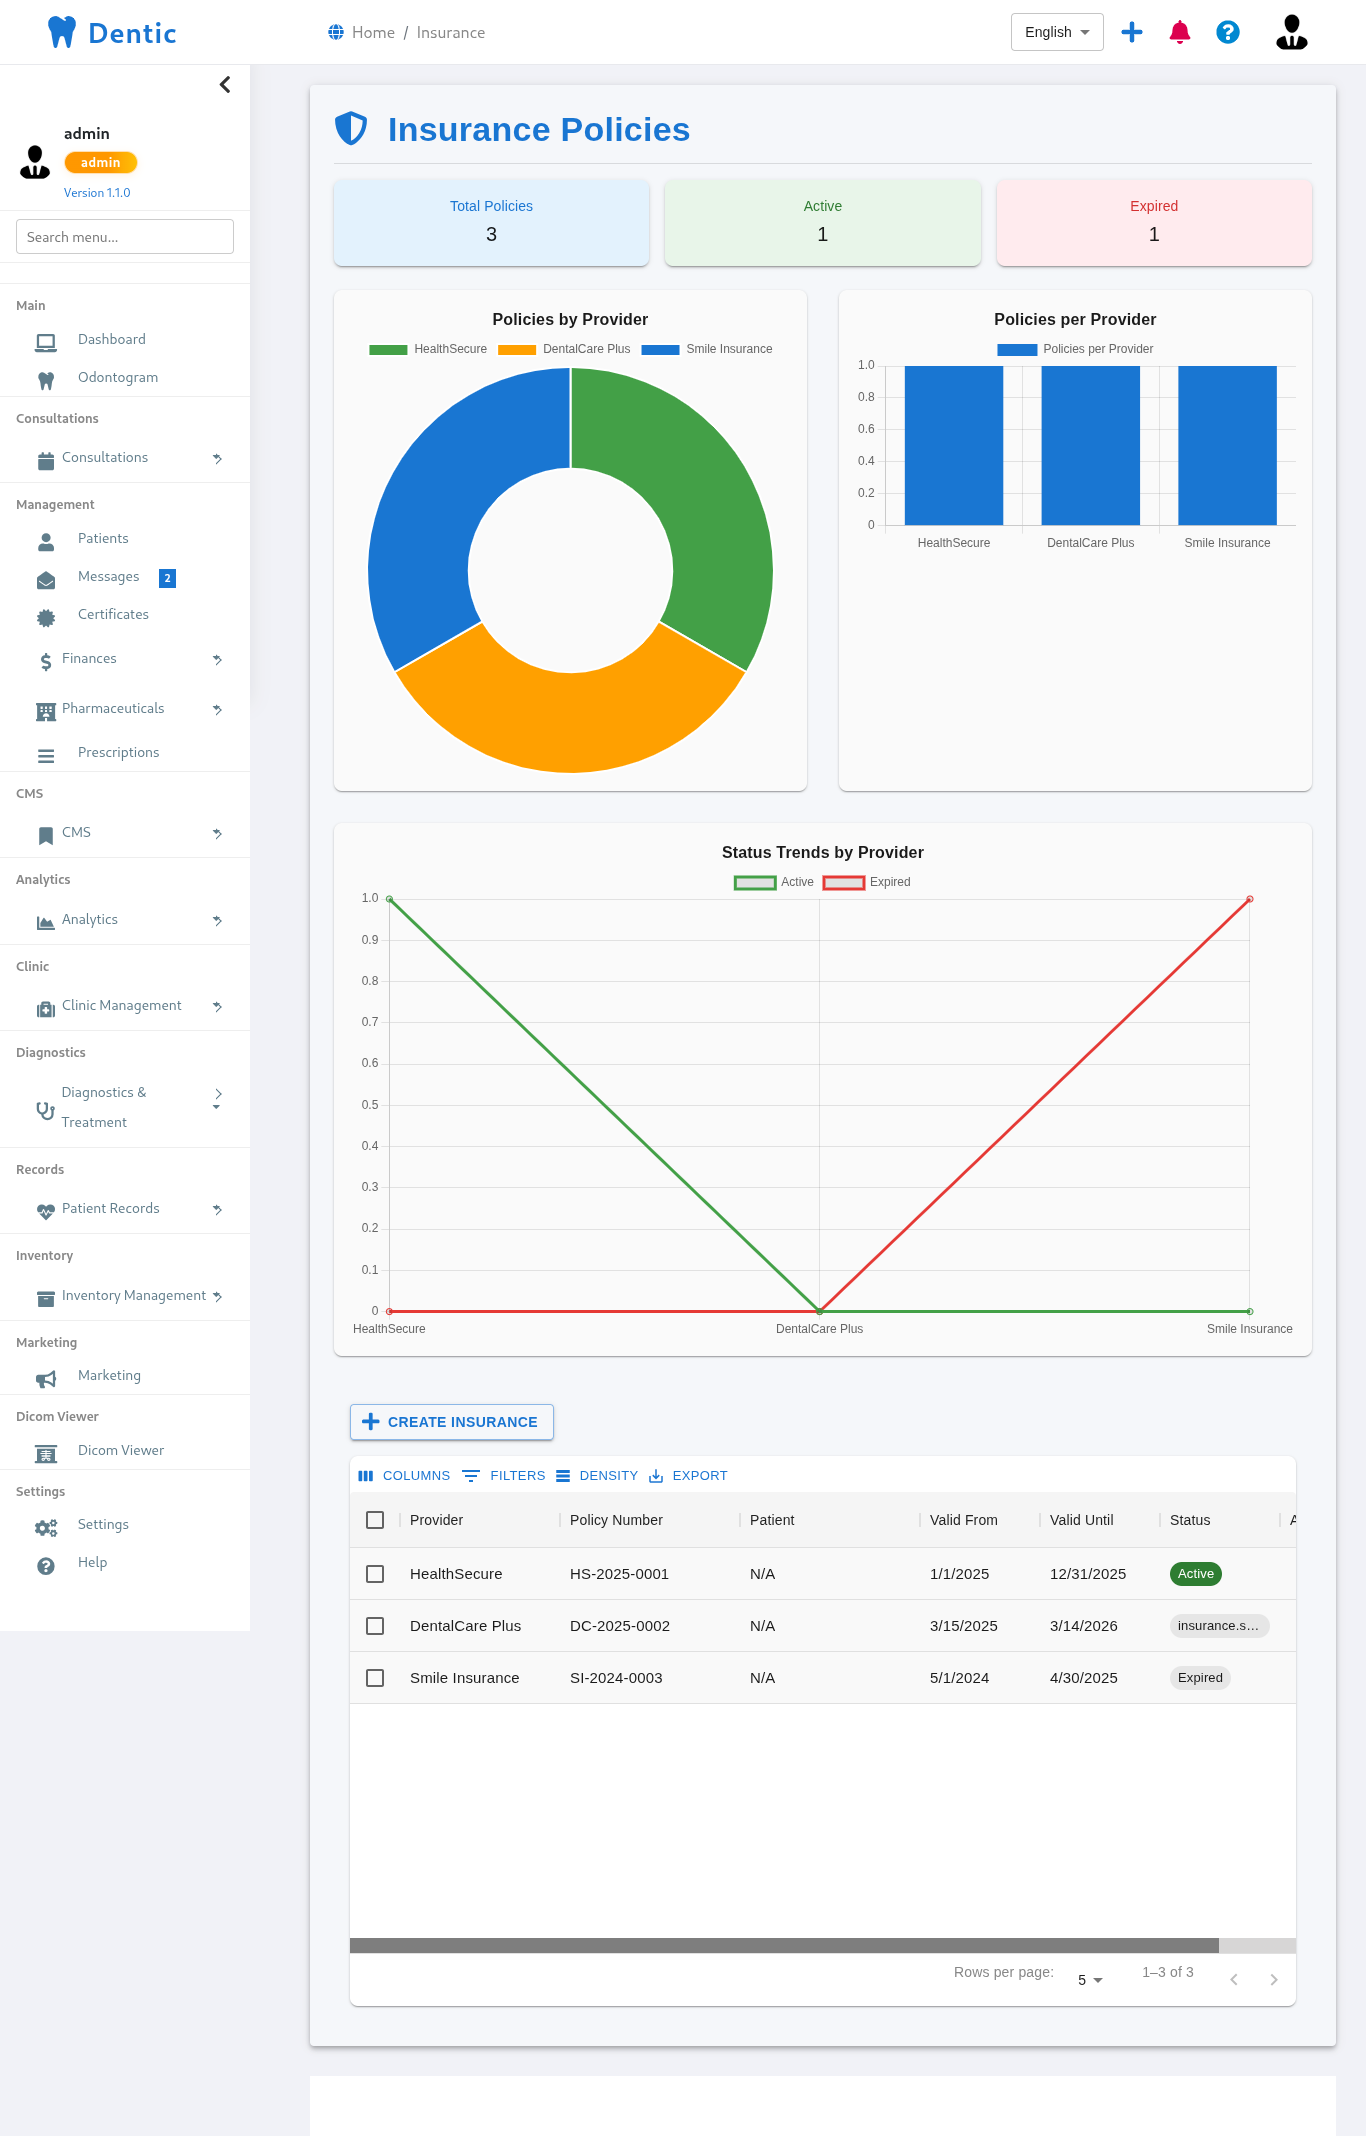Click the blue plus icon in header
1366x2136 pixels.
[x=1132, y=32]
